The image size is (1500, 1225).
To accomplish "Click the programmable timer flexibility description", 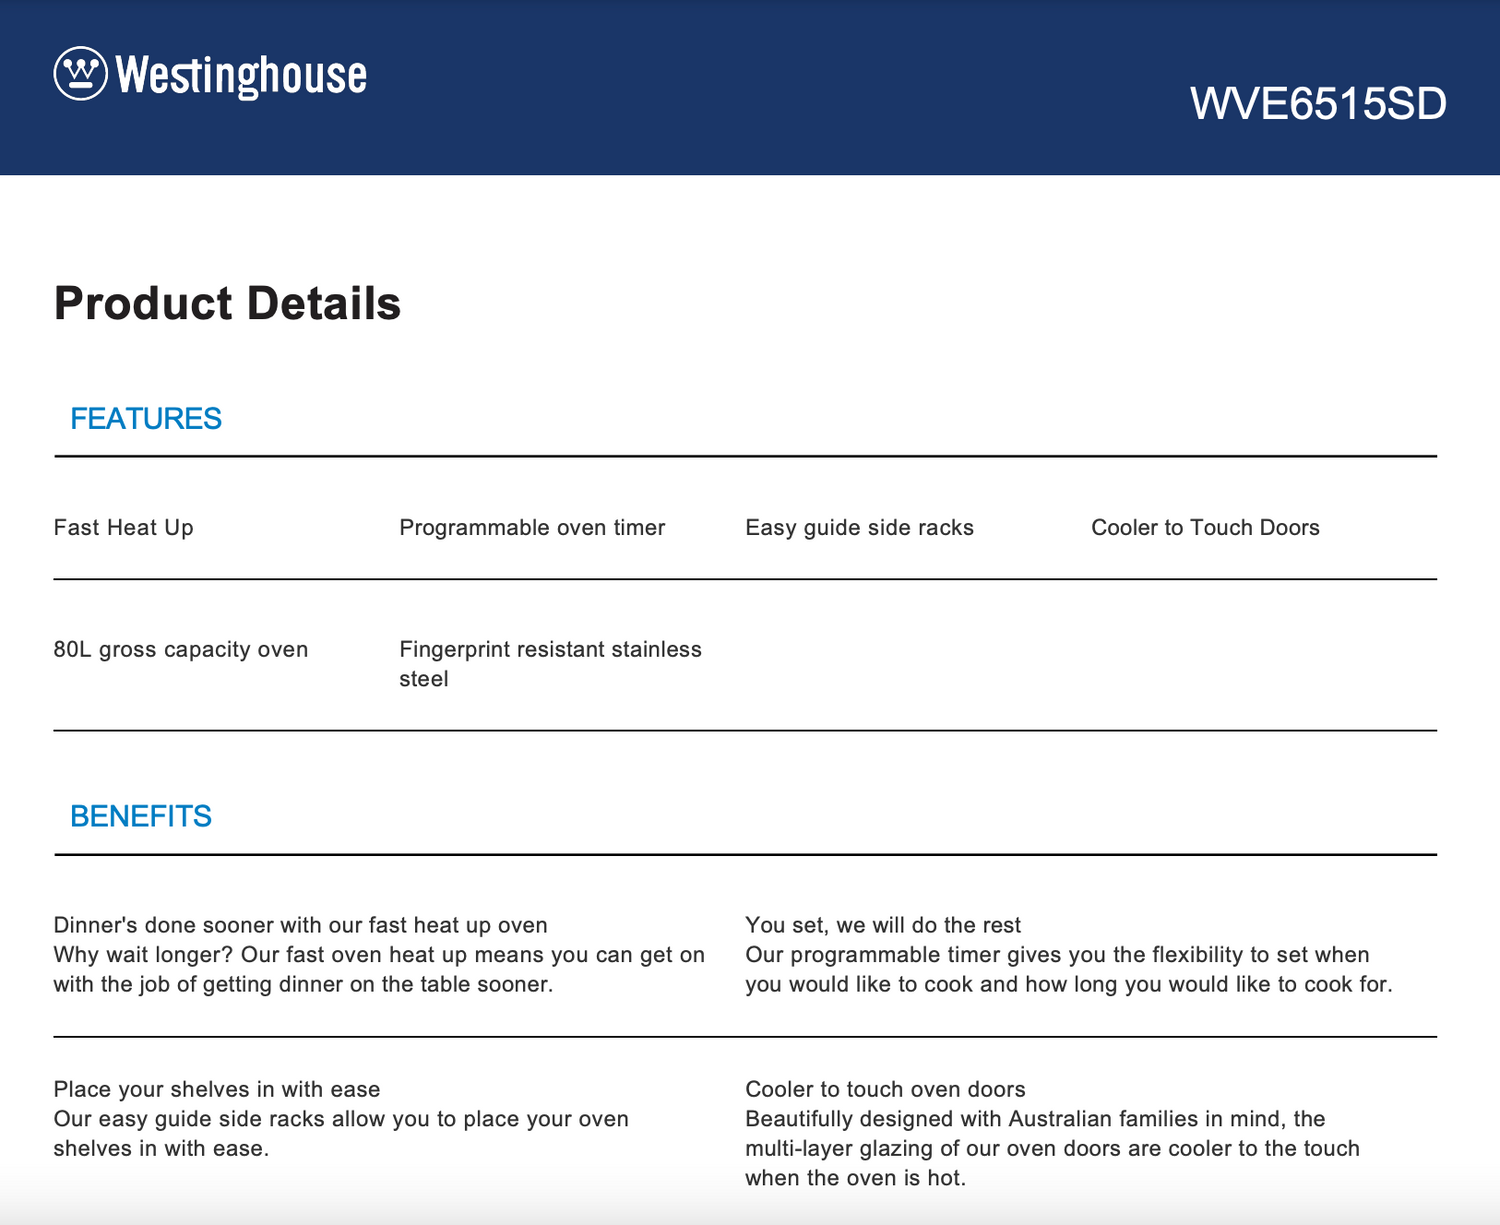I will [x=1069, y=969].
